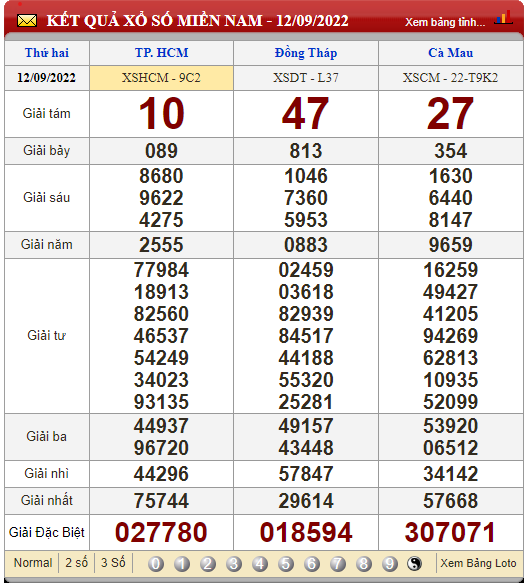527x583 pixels.
Task: Click Giải ba number 53920
Action: tap(450, 426)
